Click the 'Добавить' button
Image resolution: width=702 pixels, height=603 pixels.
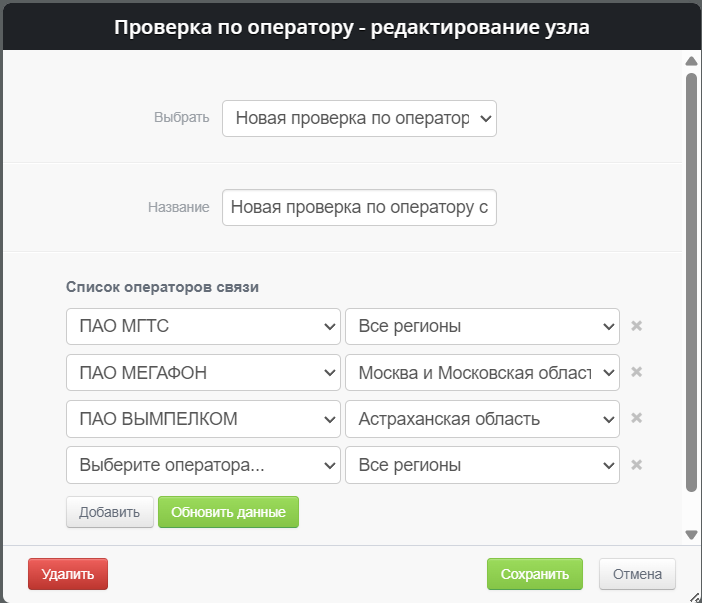[x=109, y=512]
